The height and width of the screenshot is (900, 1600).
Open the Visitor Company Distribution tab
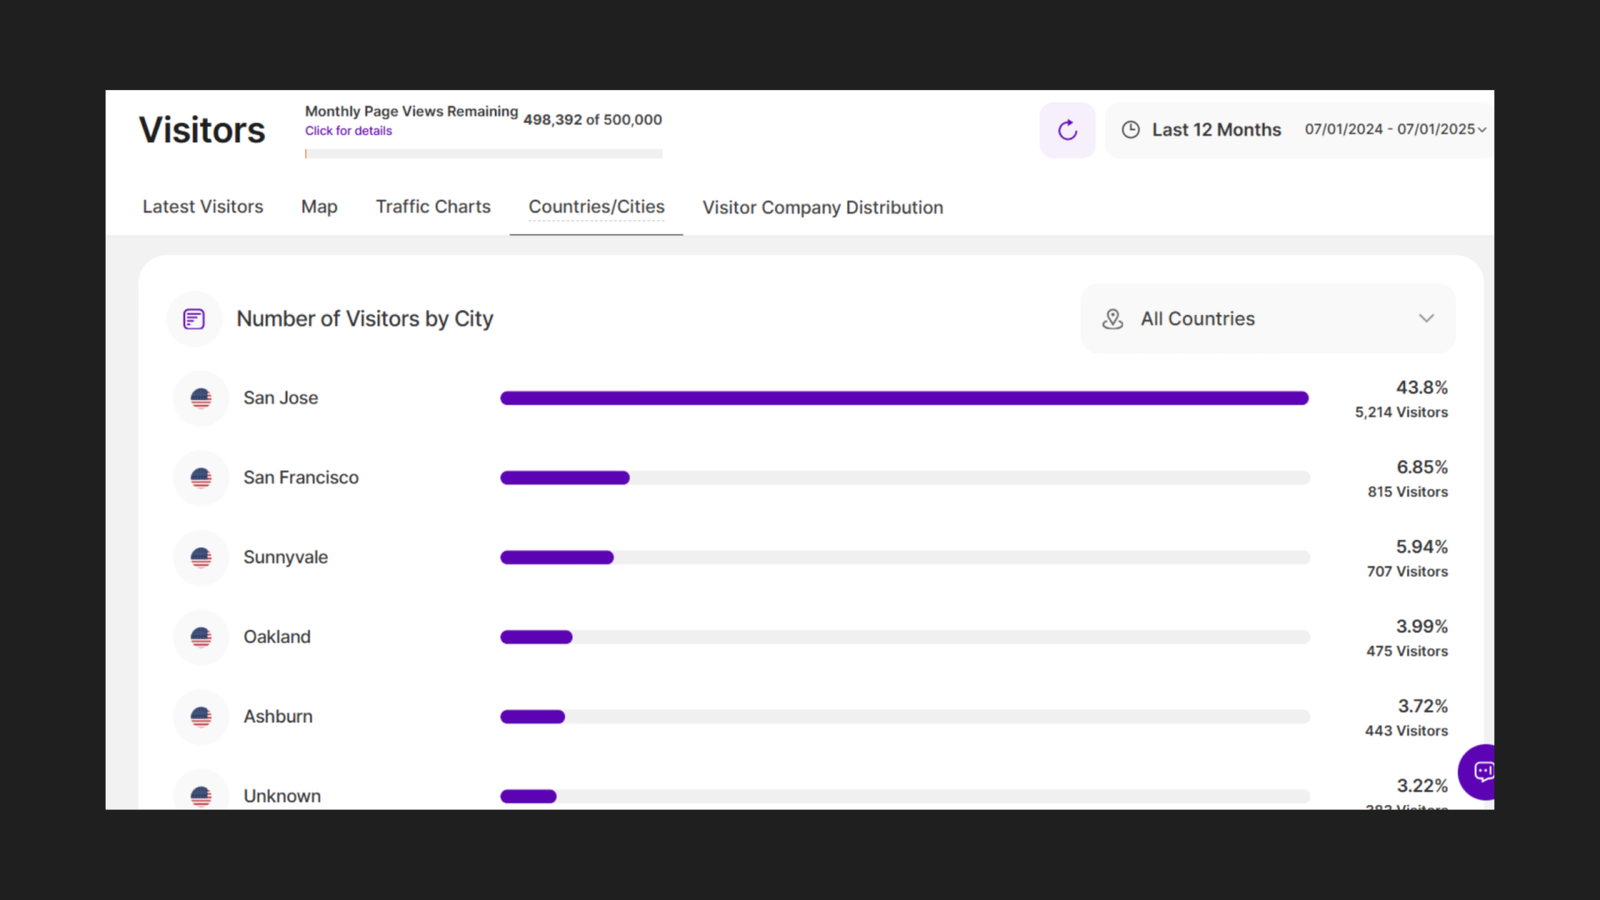(x=822, y=207)
